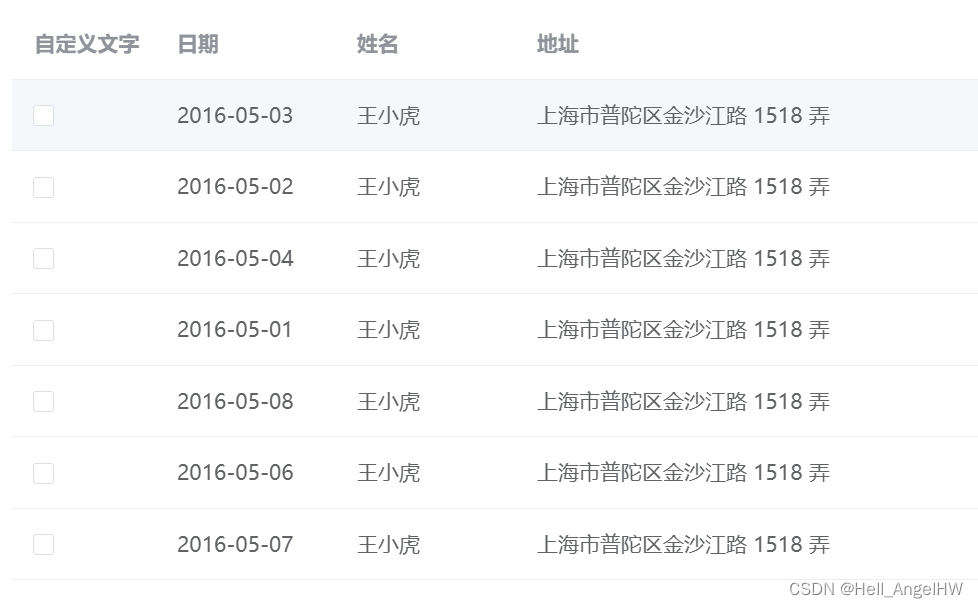Check the checkbox in the 2016-05-01 row
The width and height of the screenshot is (978, 608).
[x=43, y=329]
